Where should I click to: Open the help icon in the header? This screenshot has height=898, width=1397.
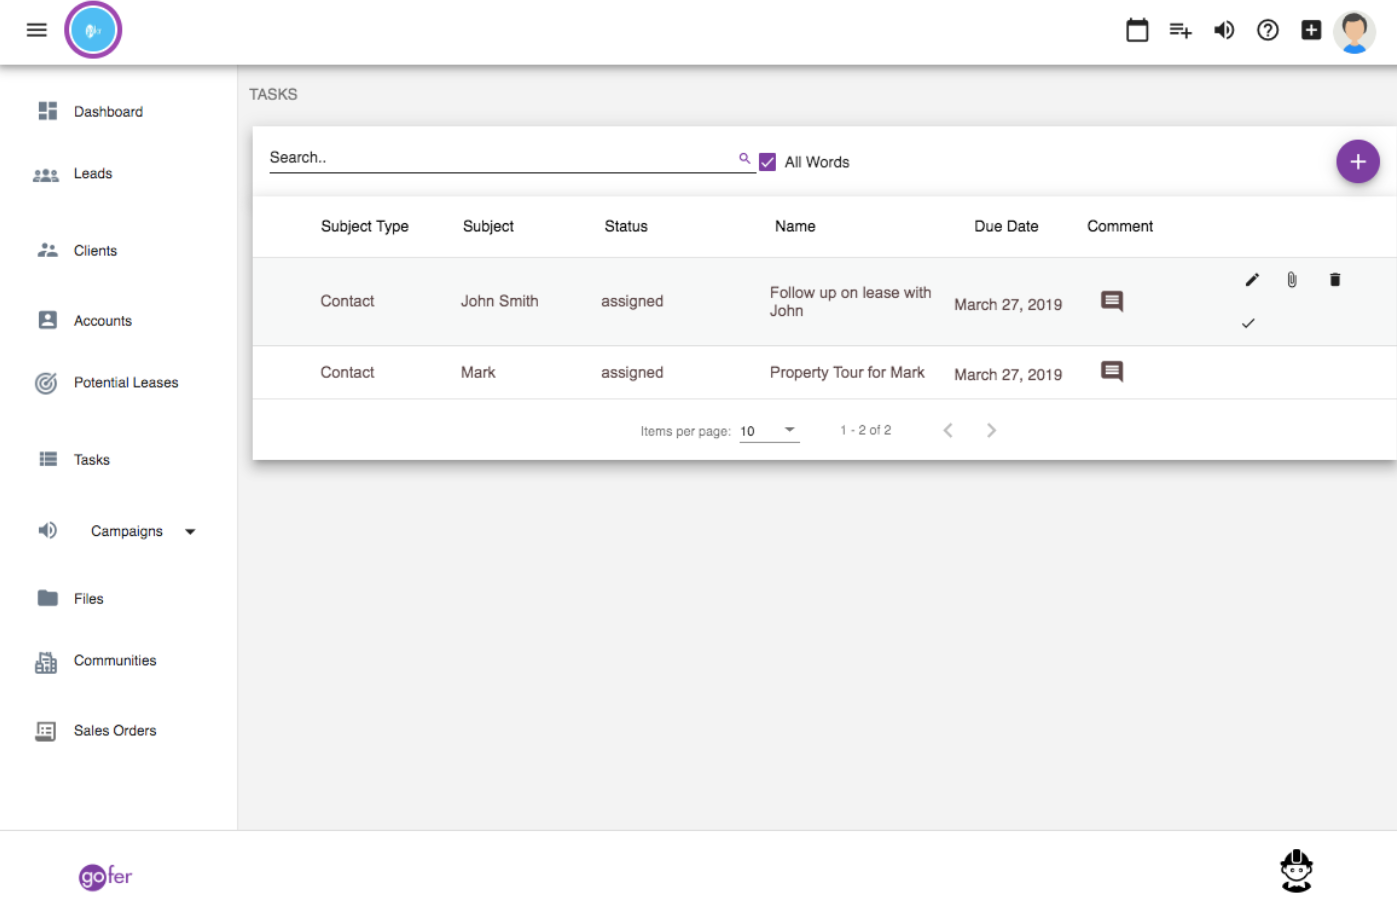pyautogui.click(x=1267, y=30)
